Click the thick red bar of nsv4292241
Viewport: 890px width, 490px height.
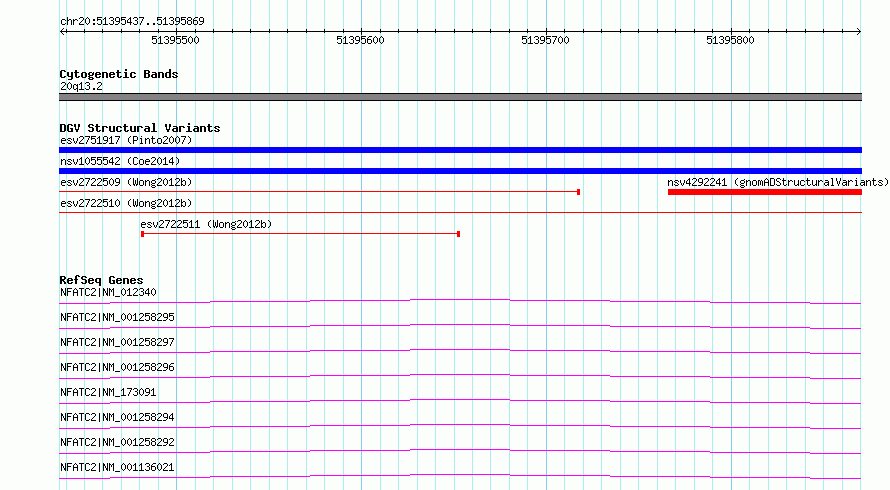pyautogui.click(x=765, y=192)
